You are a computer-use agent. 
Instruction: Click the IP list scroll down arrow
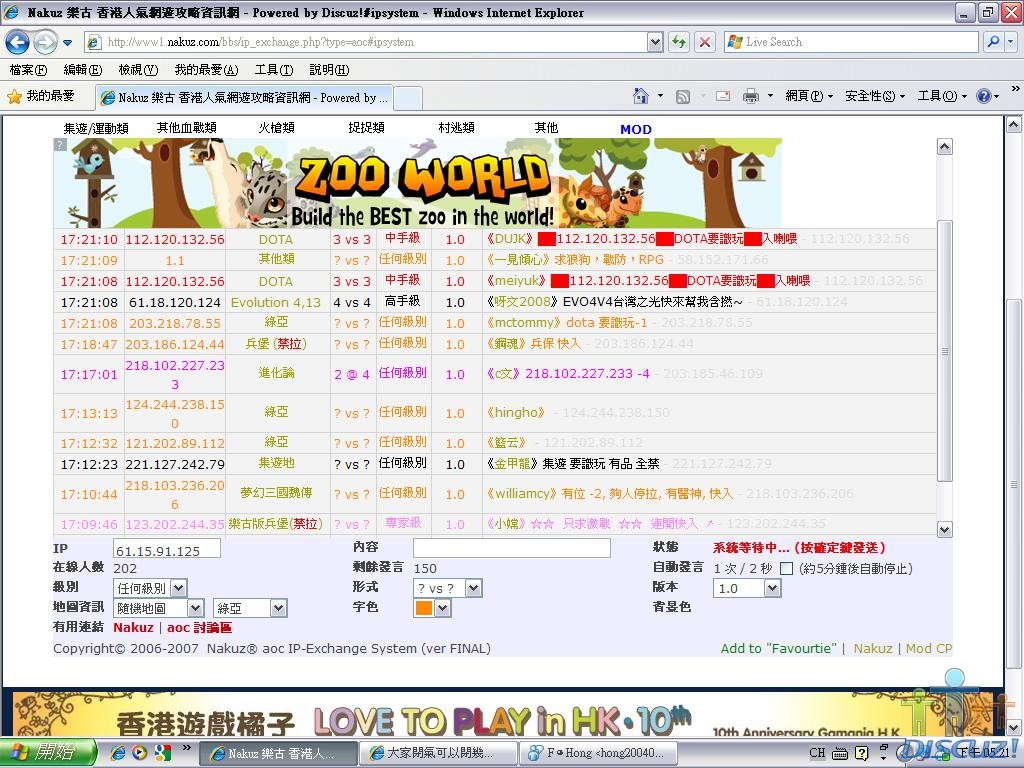tap(944, 529)
